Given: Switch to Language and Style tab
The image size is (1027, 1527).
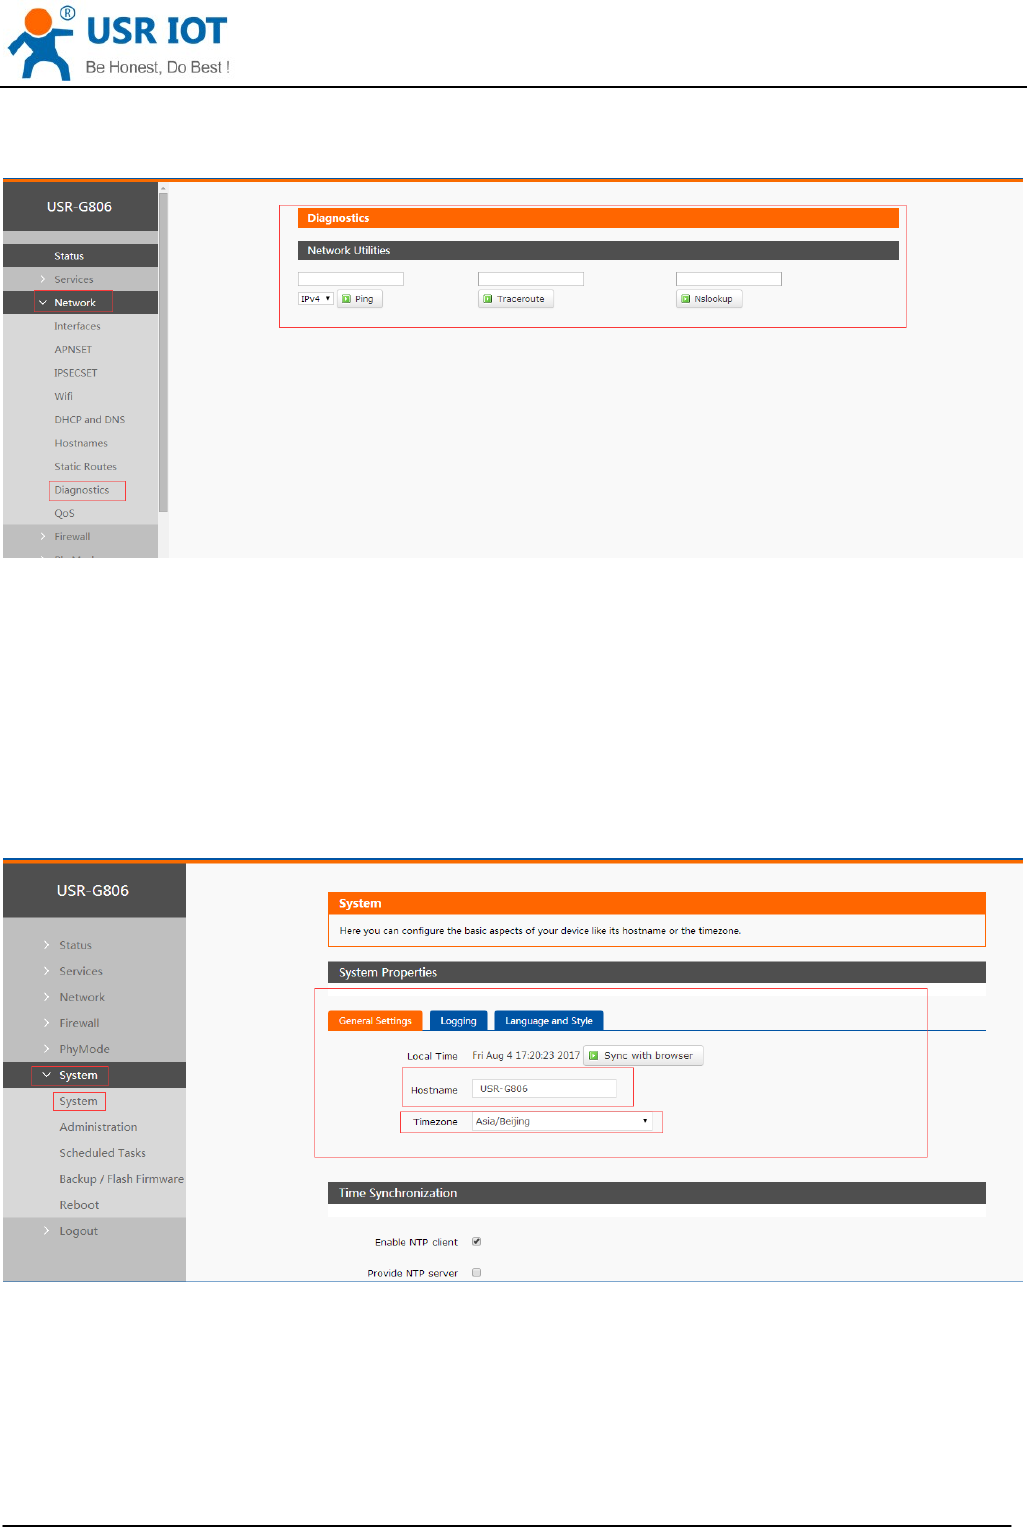Looking at the screenshot, I should 548,1021.
